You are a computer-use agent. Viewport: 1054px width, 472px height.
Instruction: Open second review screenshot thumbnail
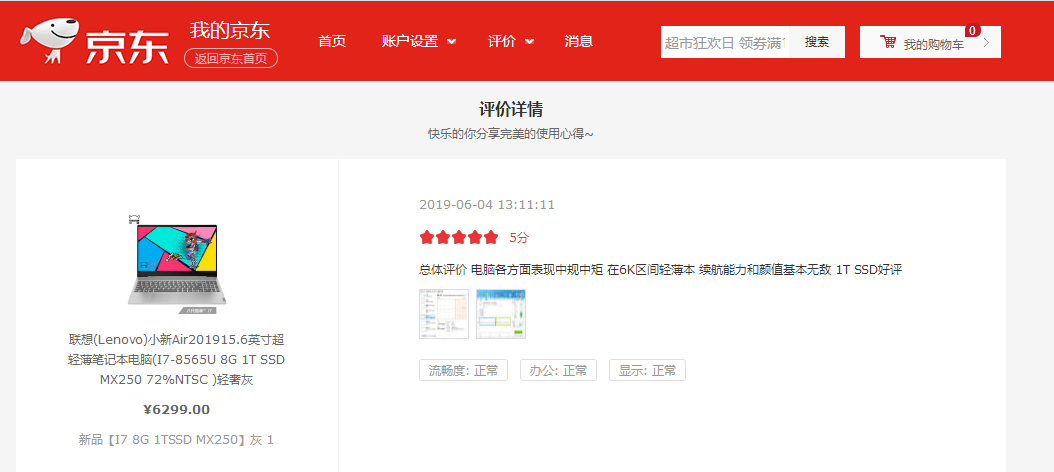(x=501, y=314)
